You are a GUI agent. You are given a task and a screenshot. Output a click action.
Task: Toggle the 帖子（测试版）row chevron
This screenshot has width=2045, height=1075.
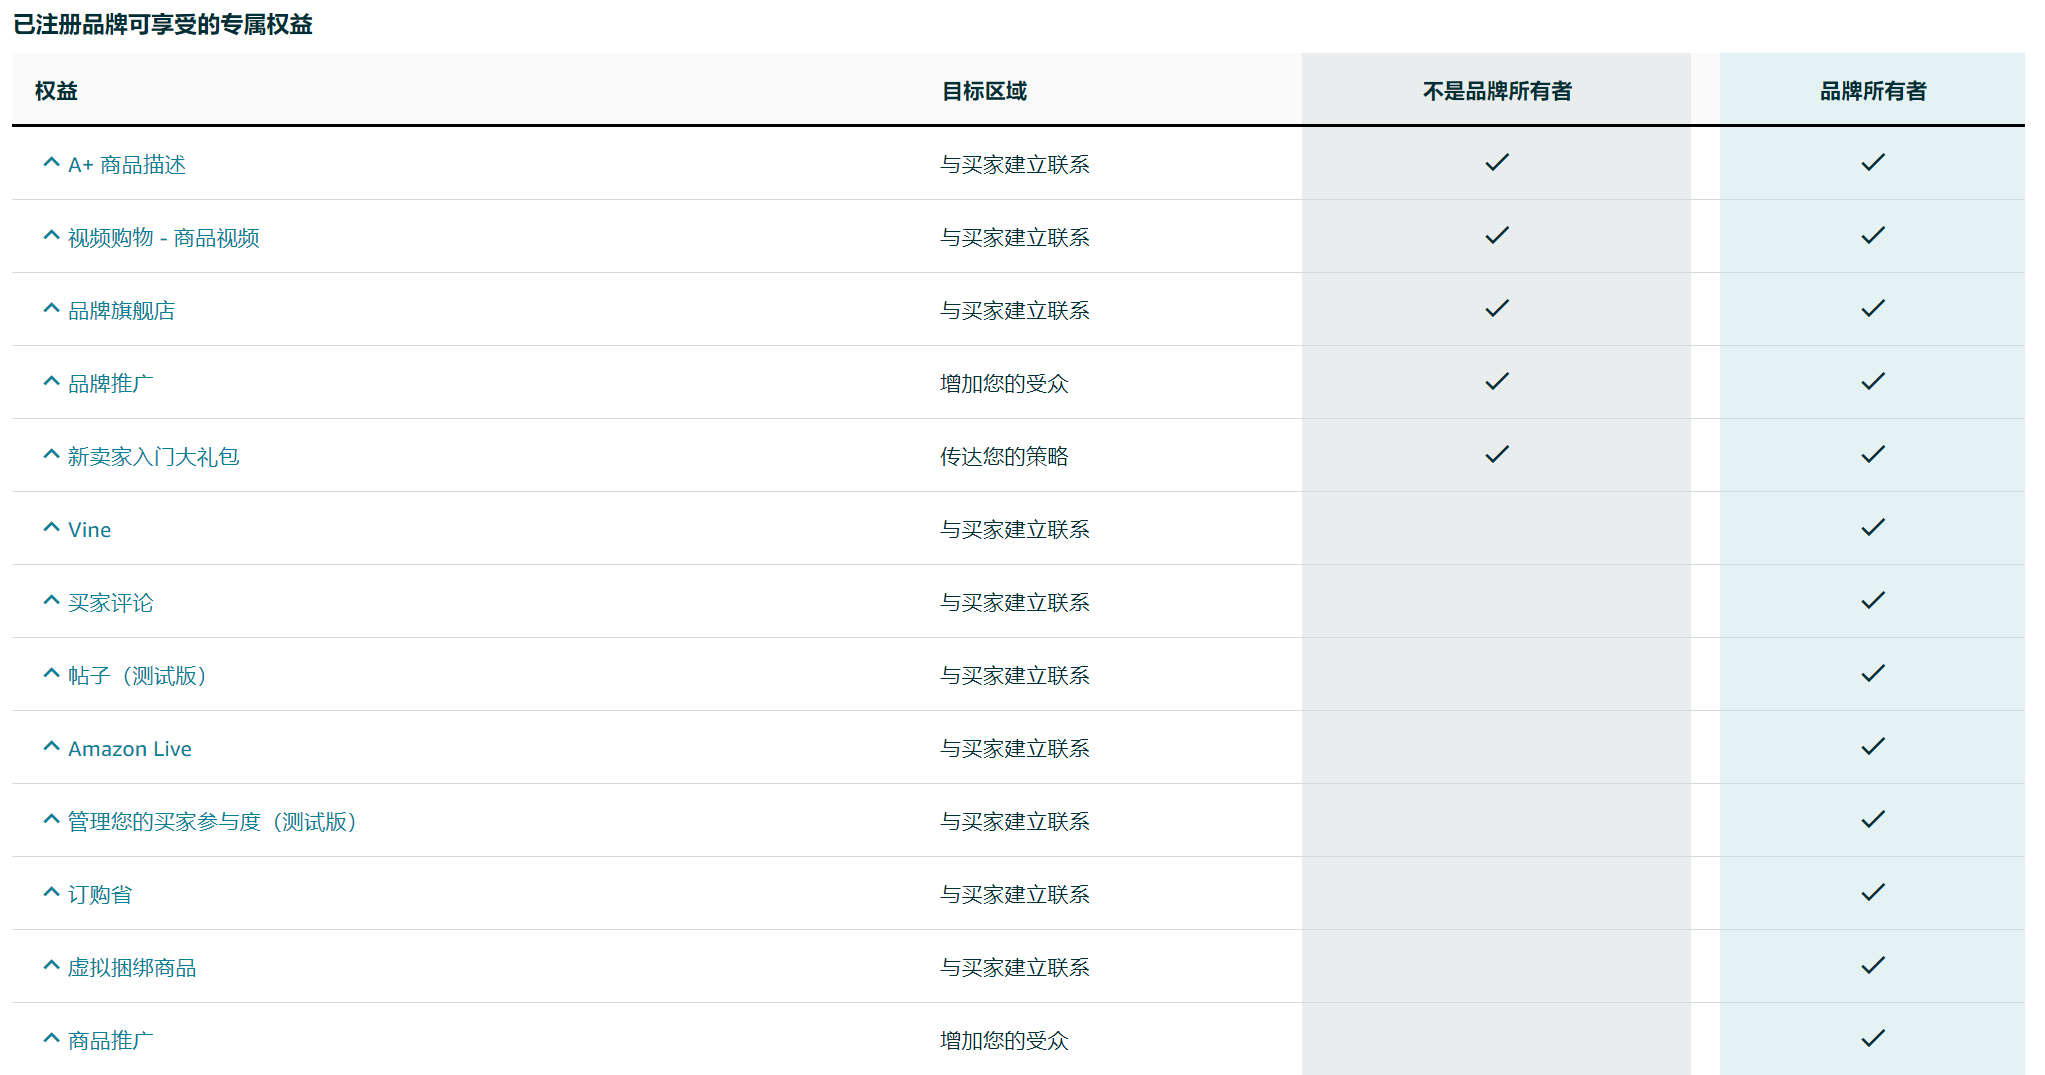(x=52, y=673)
